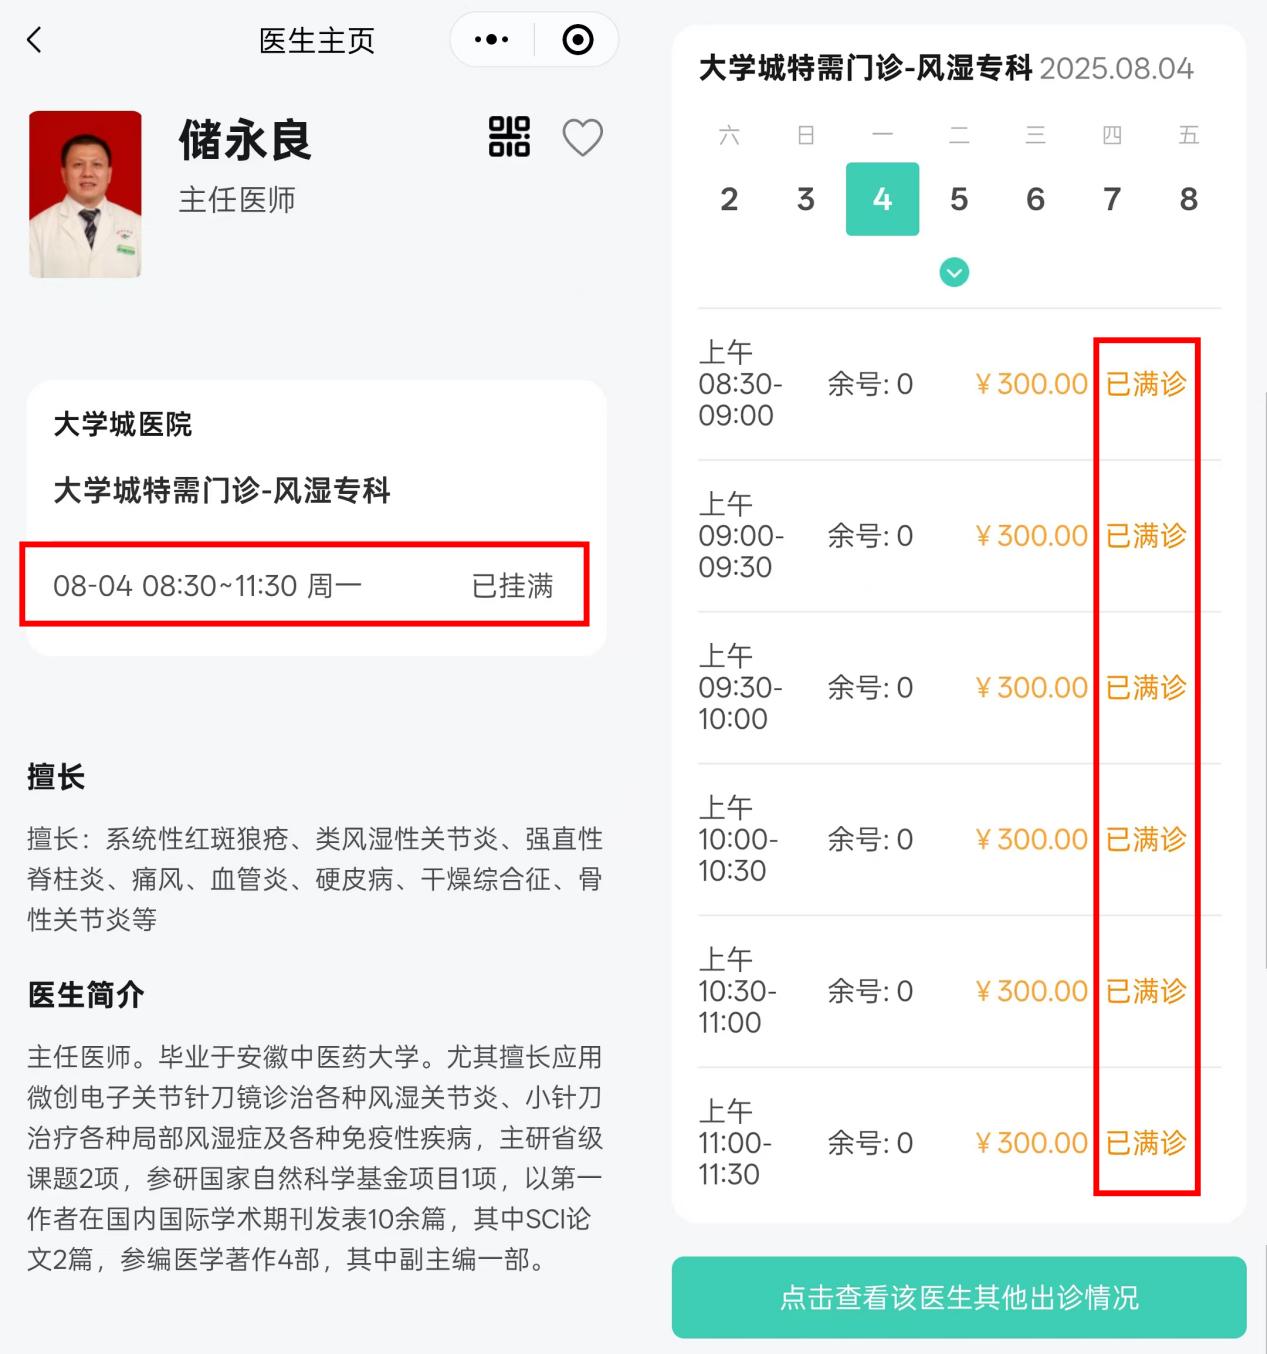Tap 已满诊 for the 10:00-10:30 slot
The width and height of the screenshot is (1267, 1354).
(x=1146, y=839)
